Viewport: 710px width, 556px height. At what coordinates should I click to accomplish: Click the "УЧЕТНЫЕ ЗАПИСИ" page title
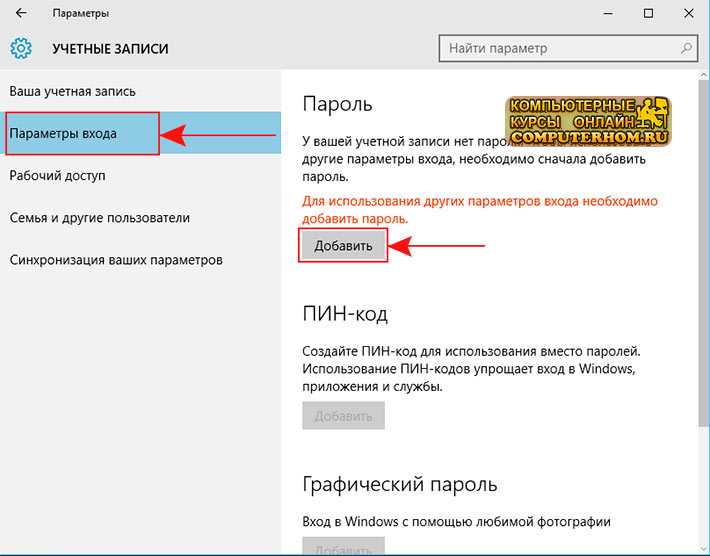click(x=110, y=49)
